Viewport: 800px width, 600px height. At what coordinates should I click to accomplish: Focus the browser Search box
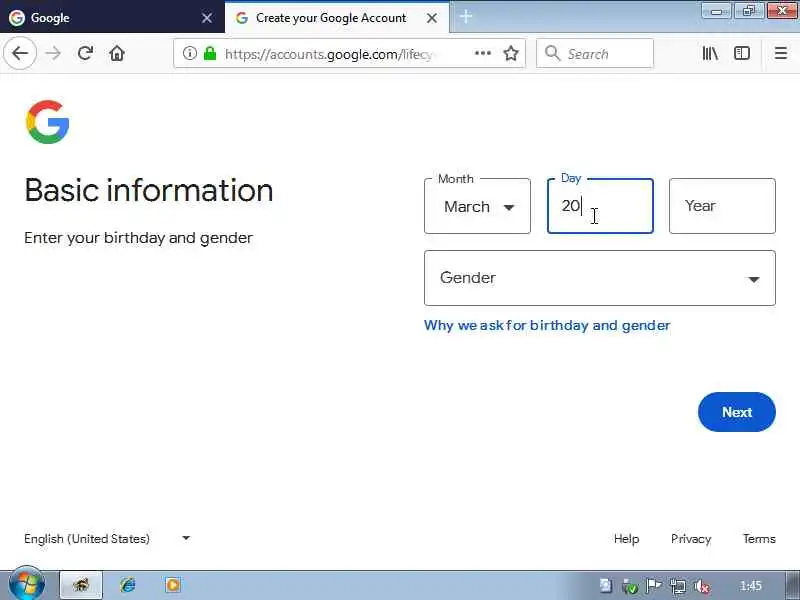pyautogui.click(x=595, y=53)
